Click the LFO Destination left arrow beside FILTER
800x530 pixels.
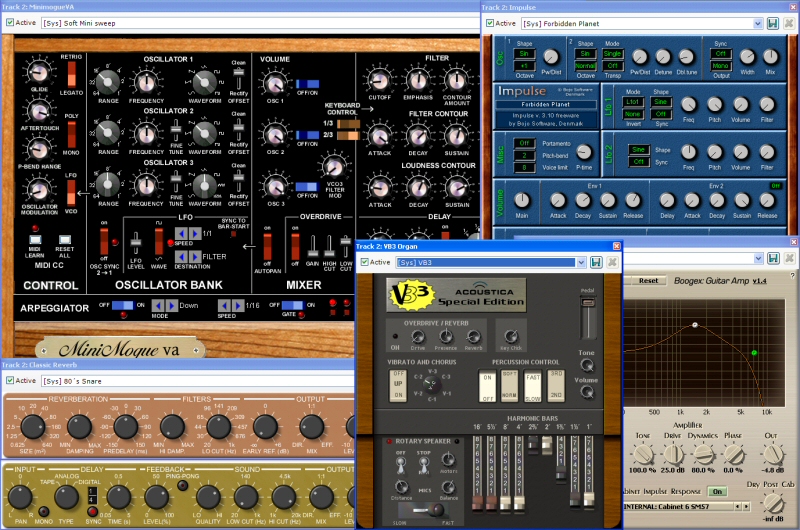point(181,257)
